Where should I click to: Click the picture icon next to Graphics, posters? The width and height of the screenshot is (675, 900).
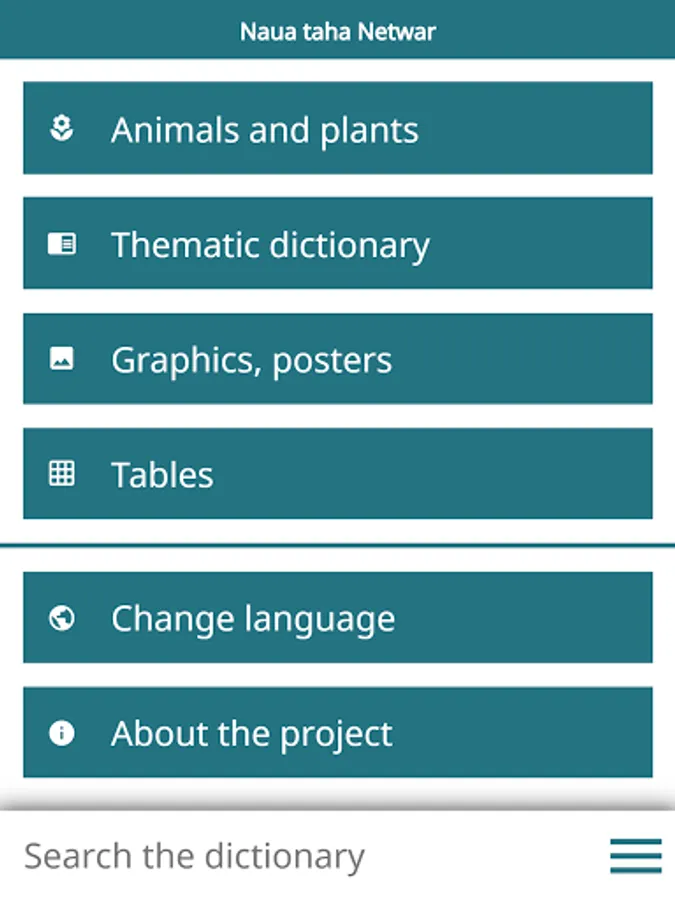61,358
